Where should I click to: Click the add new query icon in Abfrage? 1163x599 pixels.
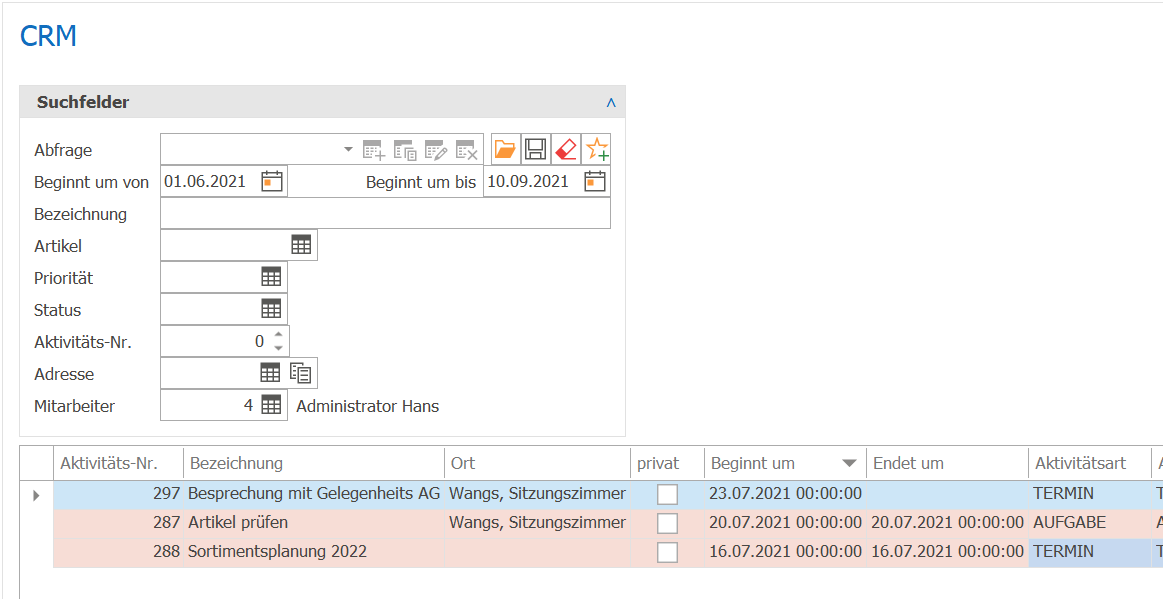click(374, 150)
